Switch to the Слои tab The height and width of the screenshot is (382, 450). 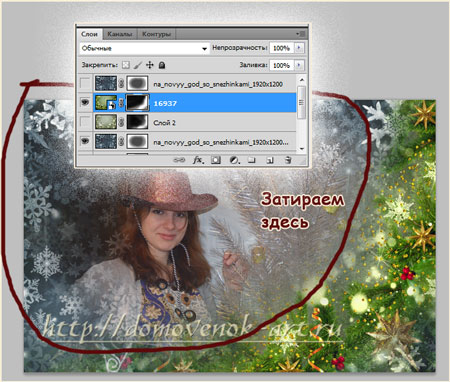click(89, 34)
